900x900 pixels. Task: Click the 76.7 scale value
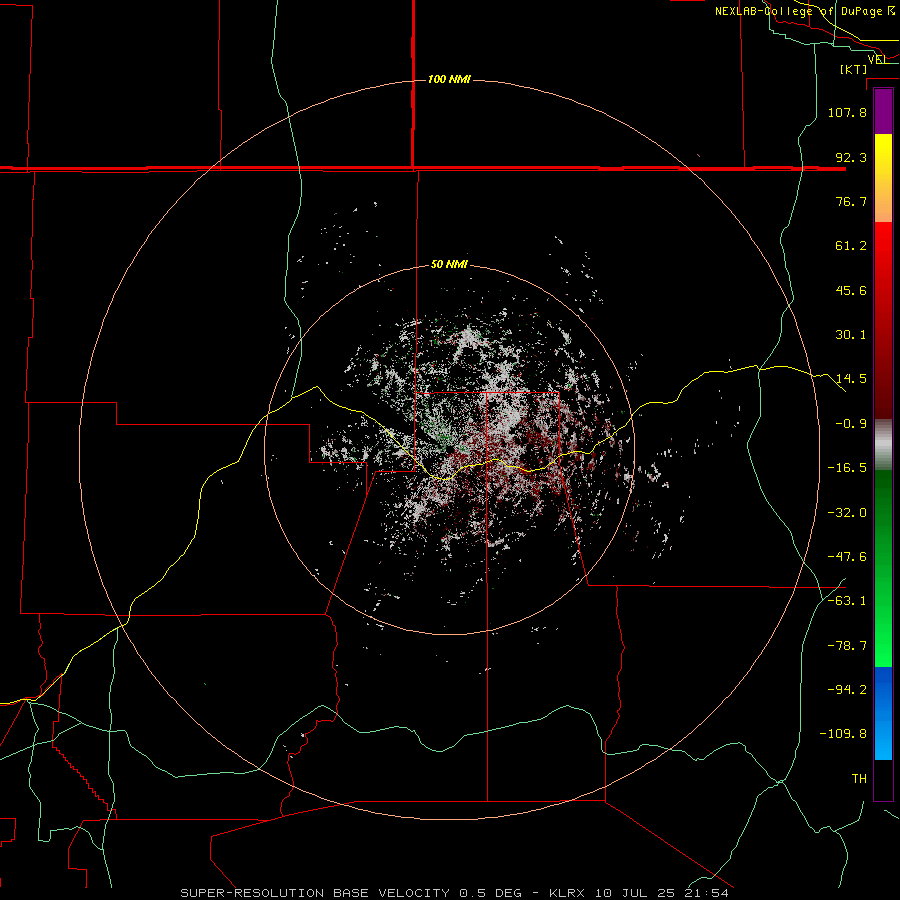click(851, 201)
